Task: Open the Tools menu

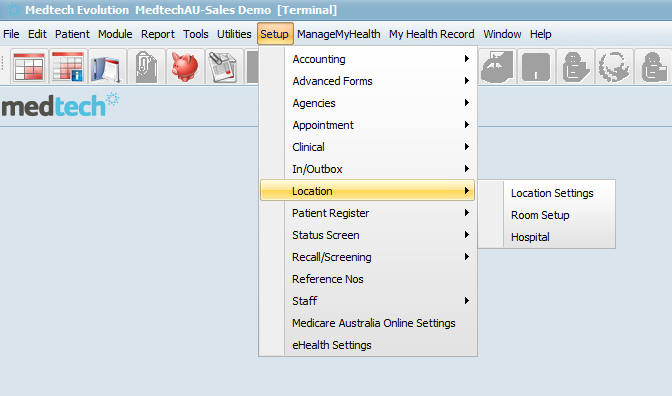Action: 195,34
